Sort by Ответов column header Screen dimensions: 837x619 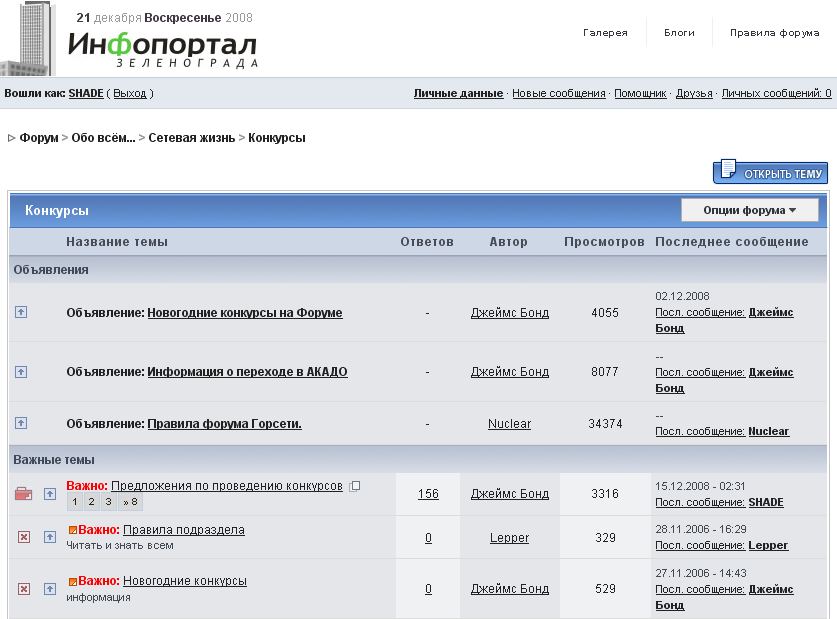coord(427,242)
